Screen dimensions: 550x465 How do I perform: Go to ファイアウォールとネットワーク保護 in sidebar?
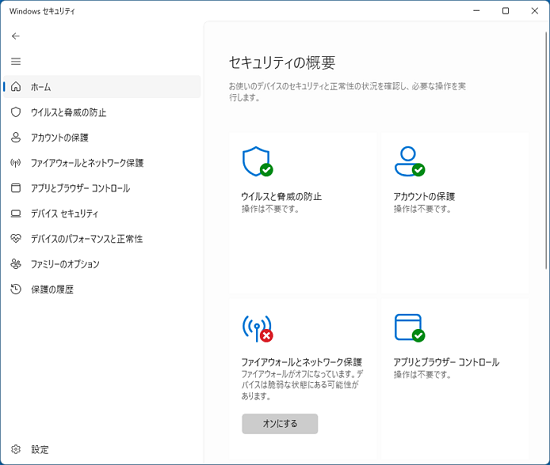coord(102,163)
